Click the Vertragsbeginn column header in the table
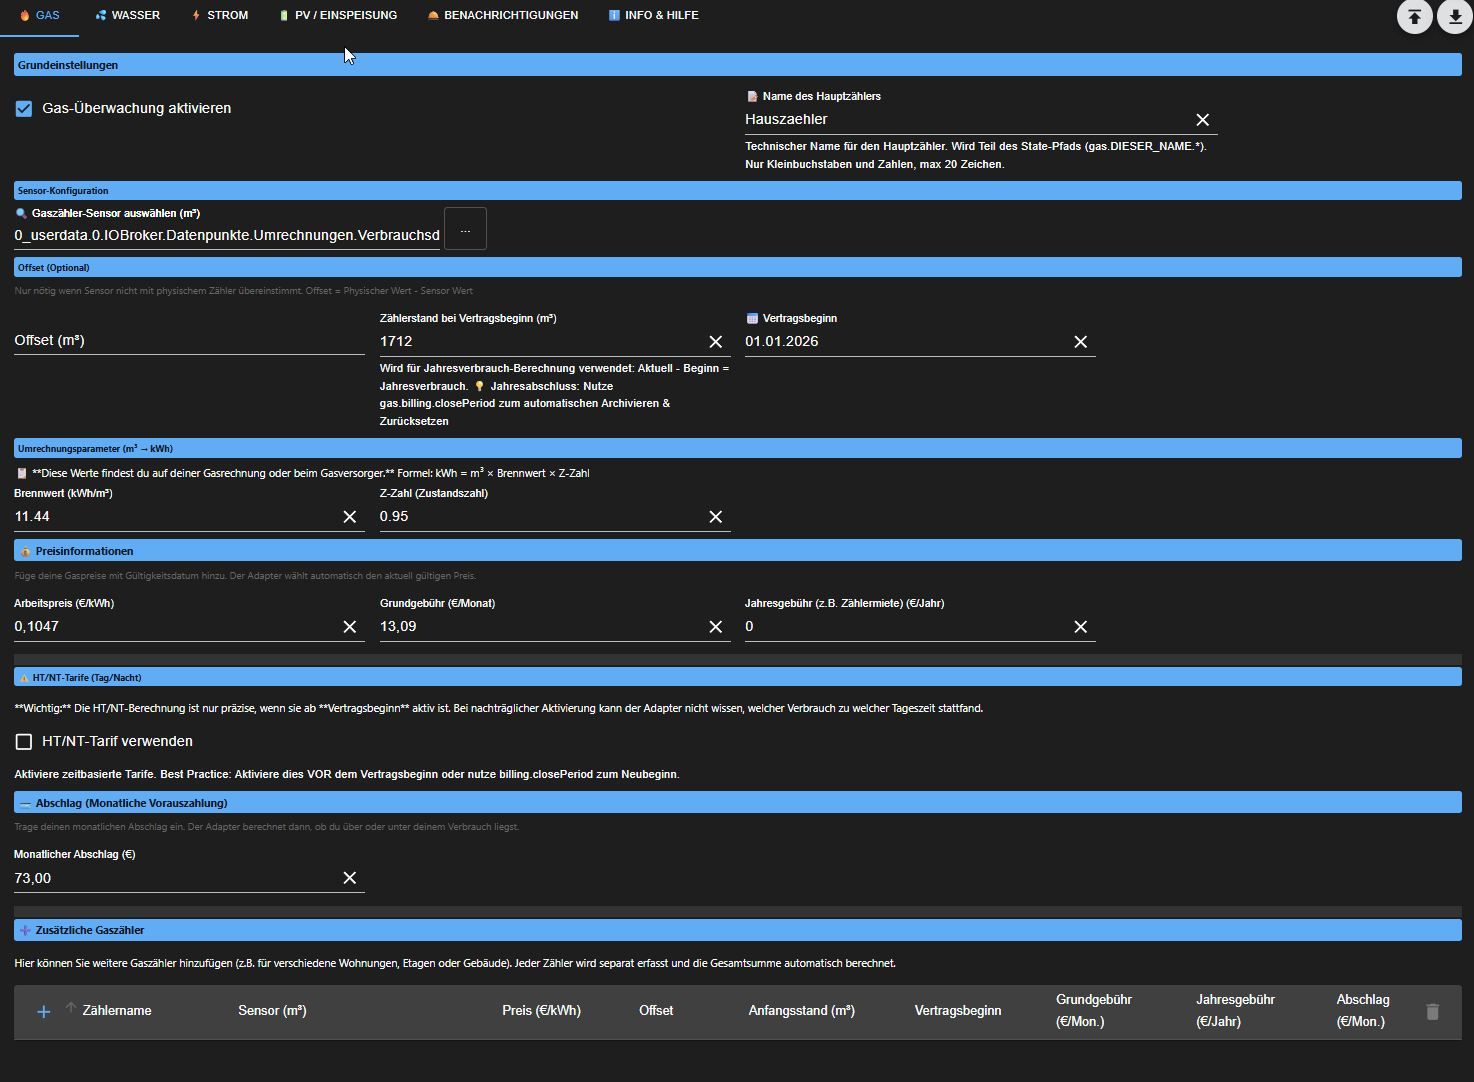The image size is (1474, 1082). pyautogui.click(x=958, y=1011)
